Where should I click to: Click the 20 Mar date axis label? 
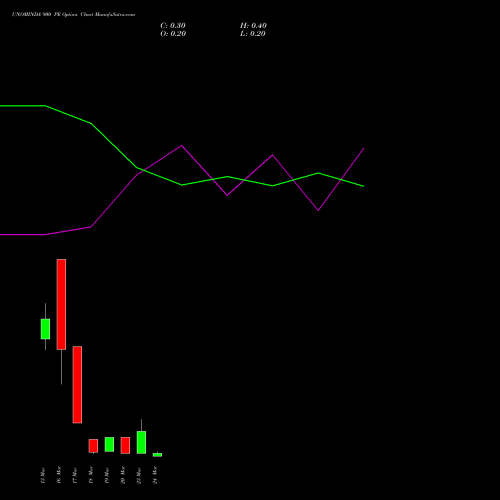123,475
